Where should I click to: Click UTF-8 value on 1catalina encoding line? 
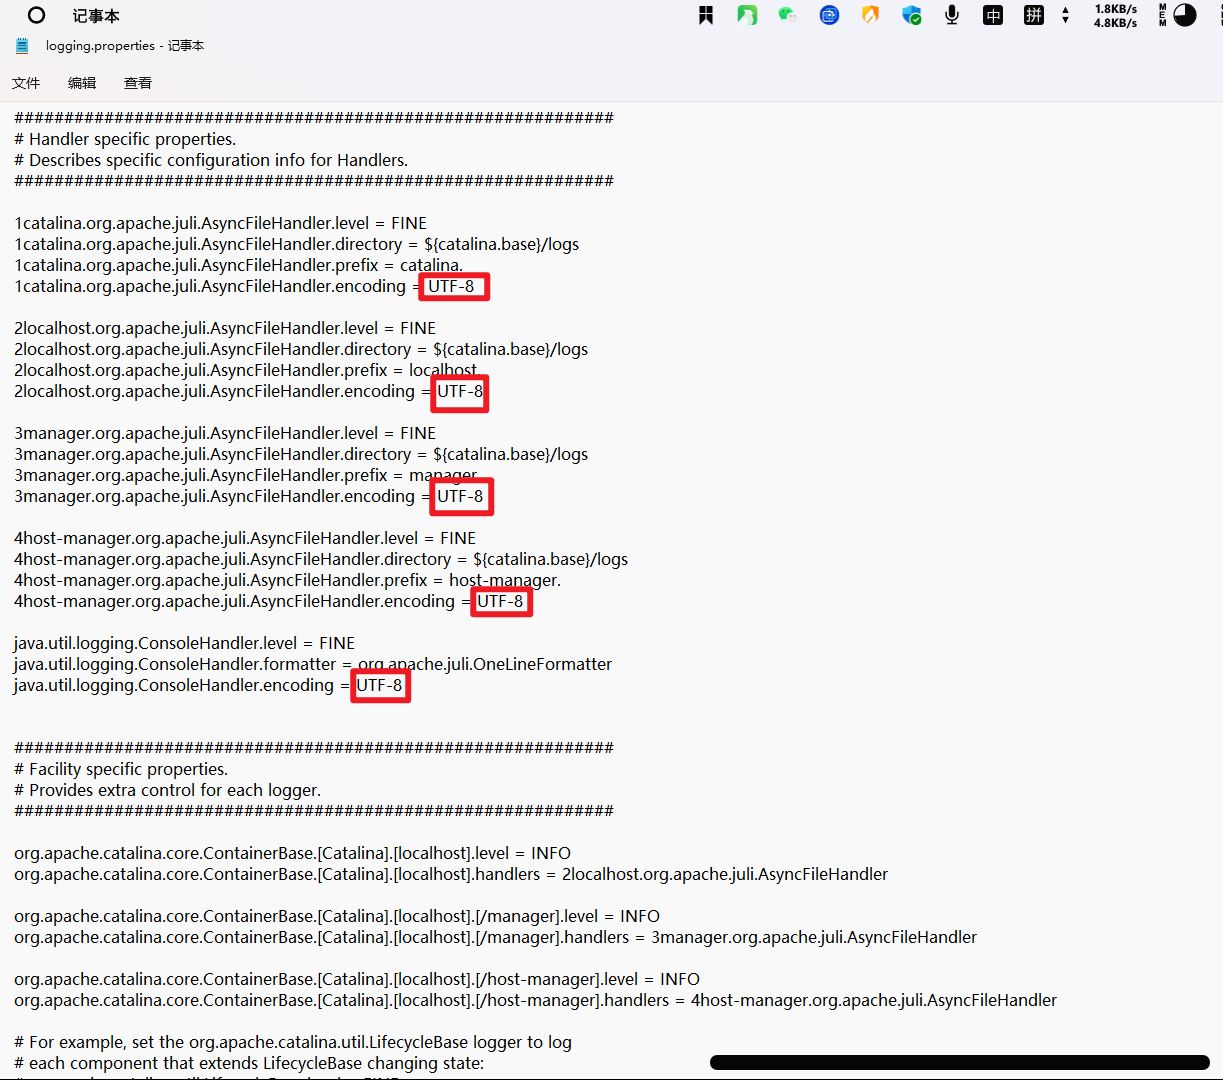451,286
